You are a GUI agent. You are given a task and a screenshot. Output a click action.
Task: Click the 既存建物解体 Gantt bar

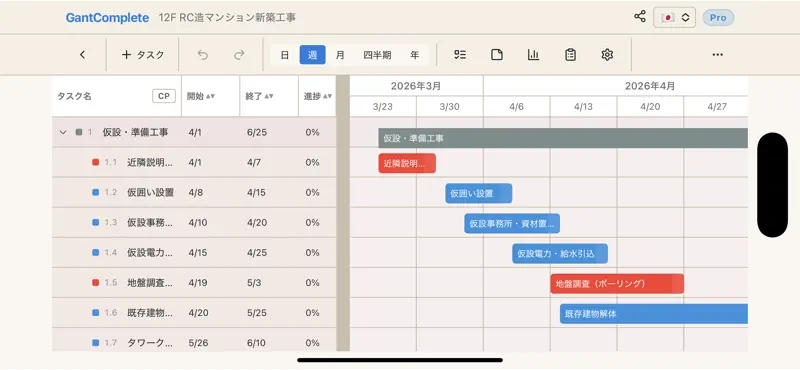[x=654, y=314]
